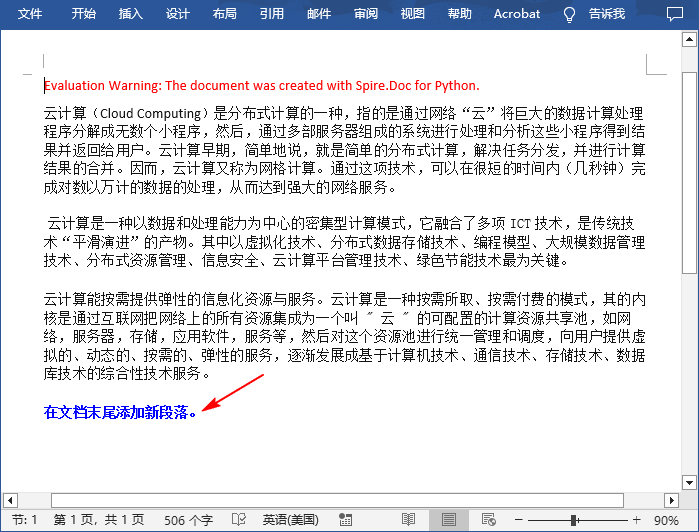Open the Acrobat ribbon tab
This screenshot has height=532, width=699.
pos(516,14)
